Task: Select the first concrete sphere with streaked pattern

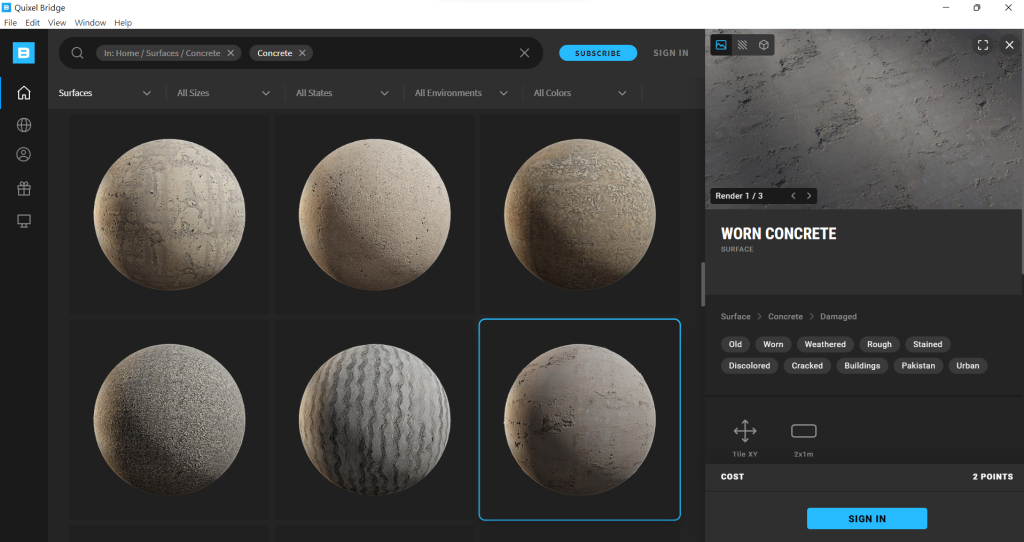Action: 169,214
